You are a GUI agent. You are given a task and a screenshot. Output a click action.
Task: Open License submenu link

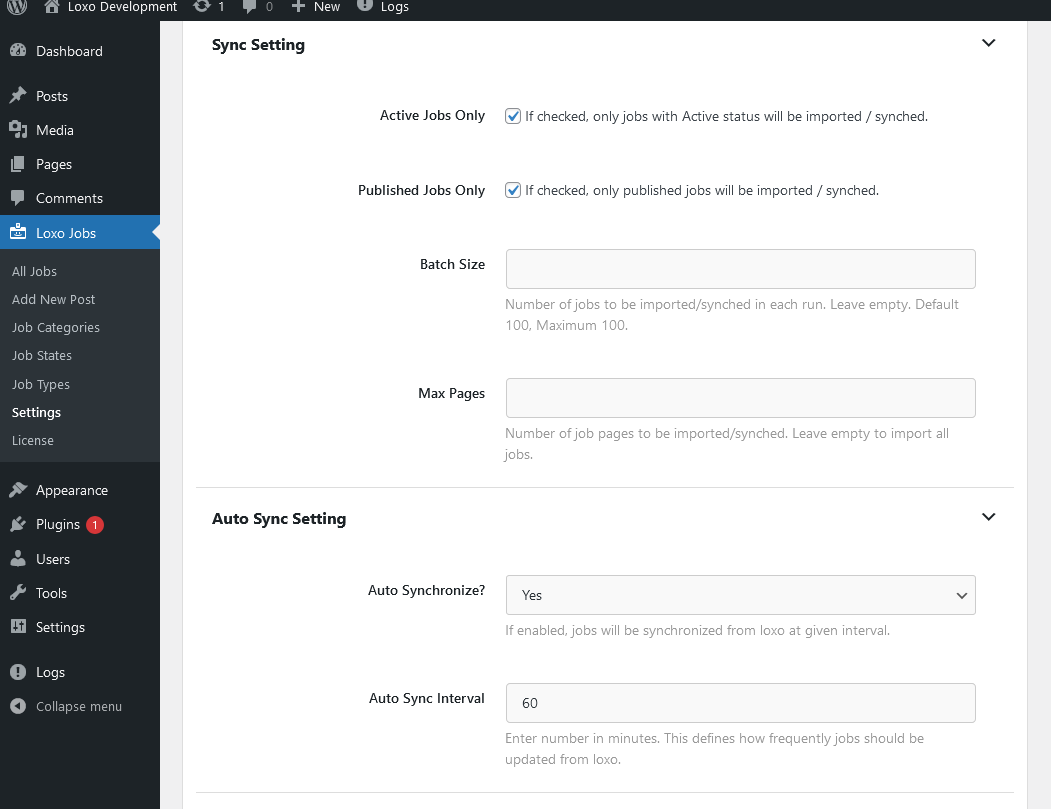click(33, 440)
